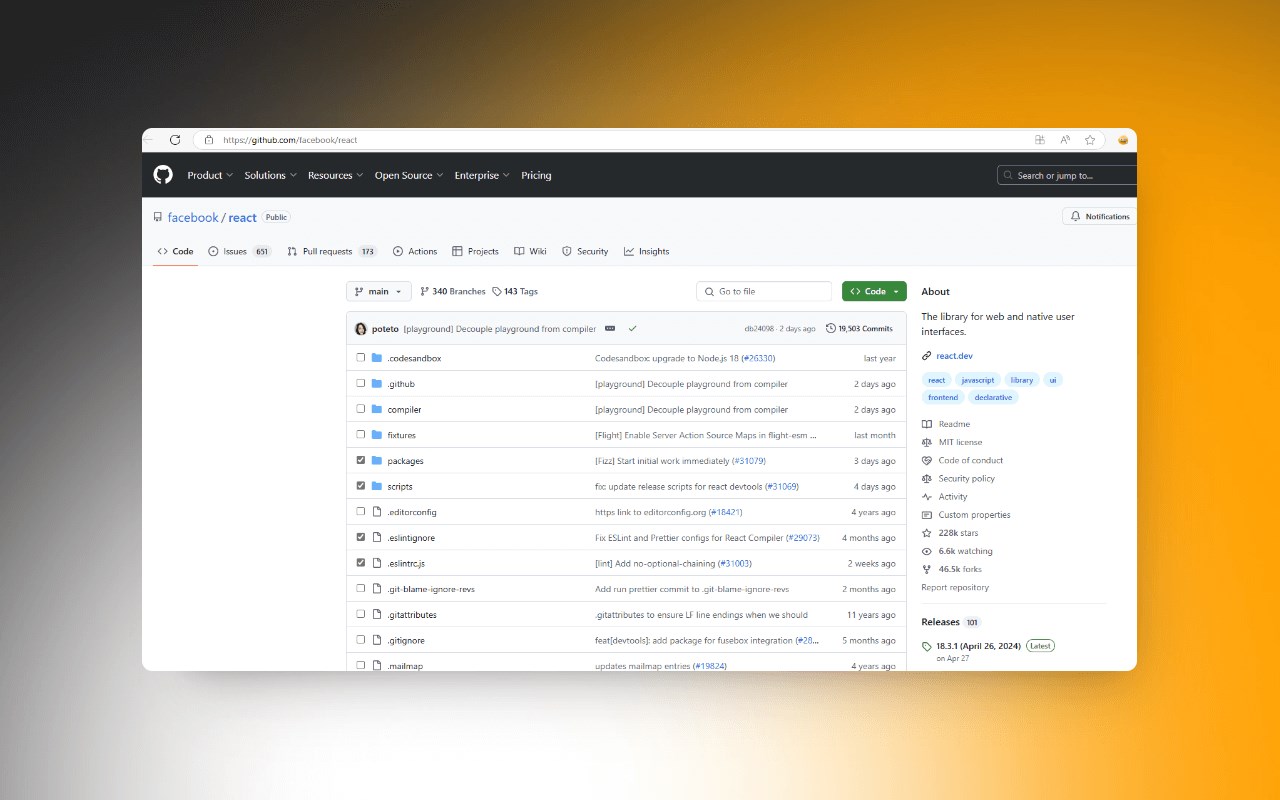Open .codesandbox folder icon
The image size is (1280, 800).
(x=377, y=358)
